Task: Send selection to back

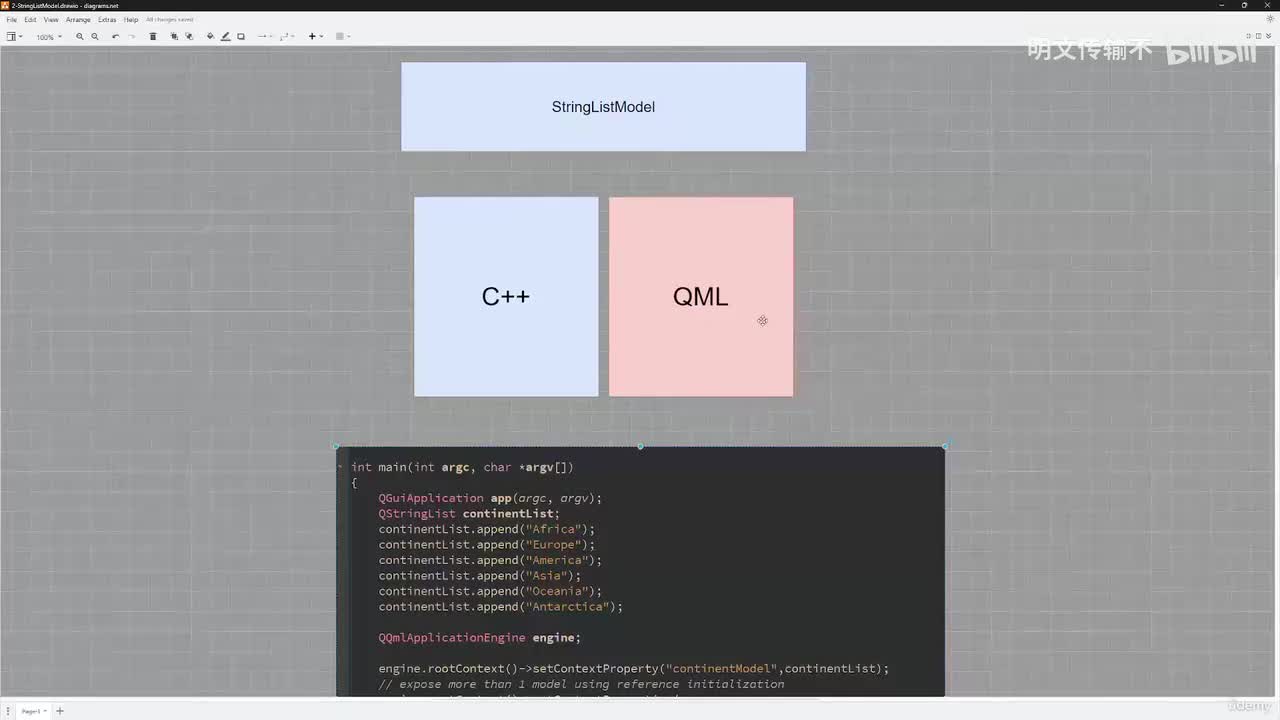Action: [189, 37]
